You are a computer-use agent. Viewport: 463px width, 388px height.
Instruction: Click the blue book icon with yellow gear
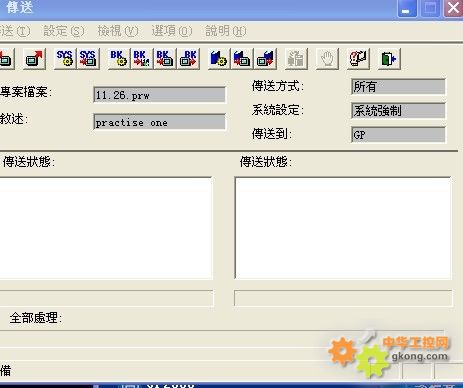click(x=219, y=59)
